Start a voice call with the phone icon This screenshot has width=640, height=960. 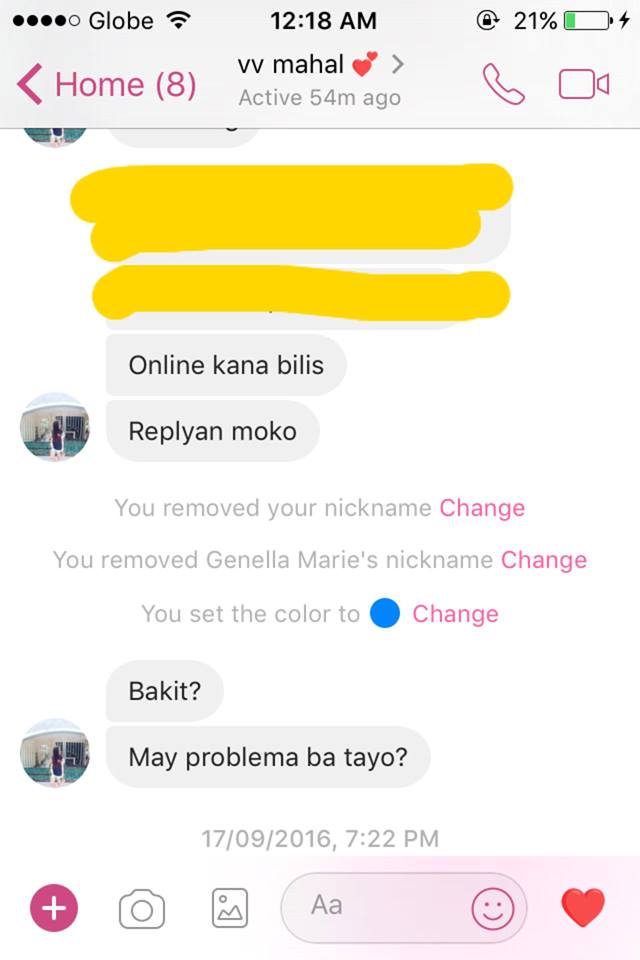(x=503, y=84)
